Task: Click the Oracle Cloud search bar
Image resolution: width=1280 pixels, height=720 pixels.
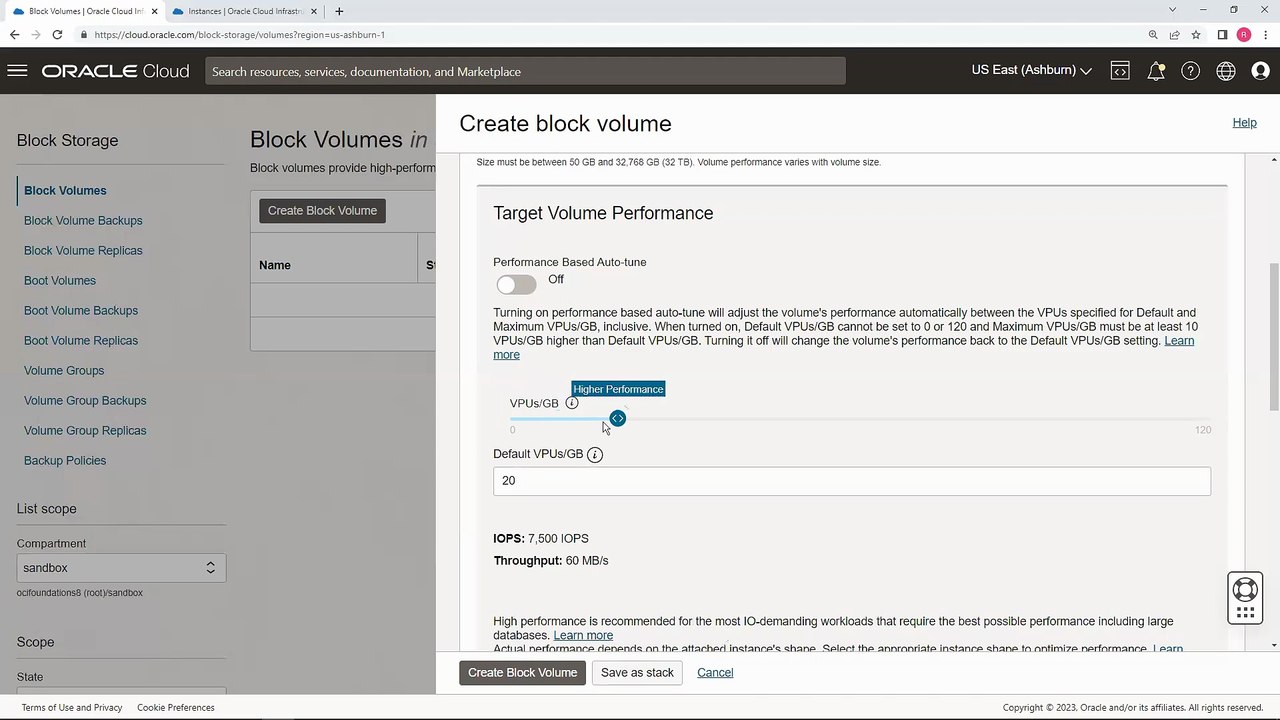Action: [x=525, y=71]
